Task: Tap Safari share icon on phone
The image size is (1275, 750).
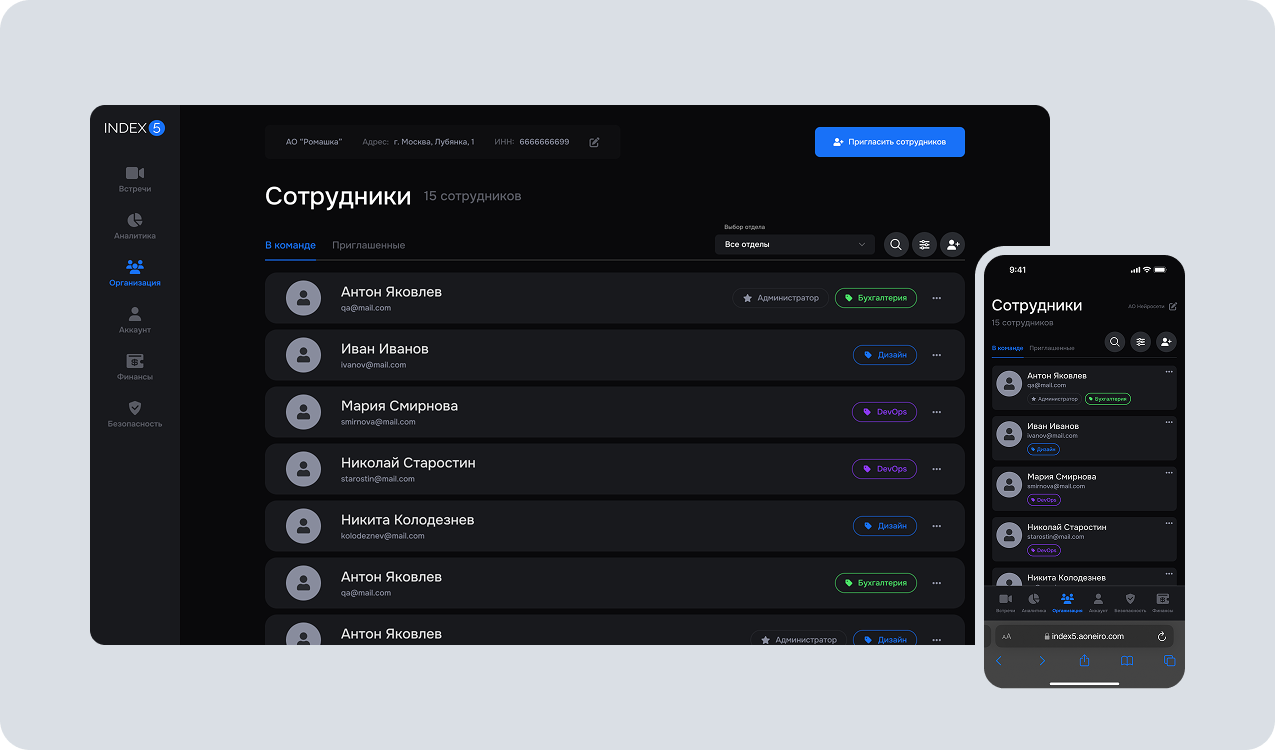Action: tap(1084, 660)
